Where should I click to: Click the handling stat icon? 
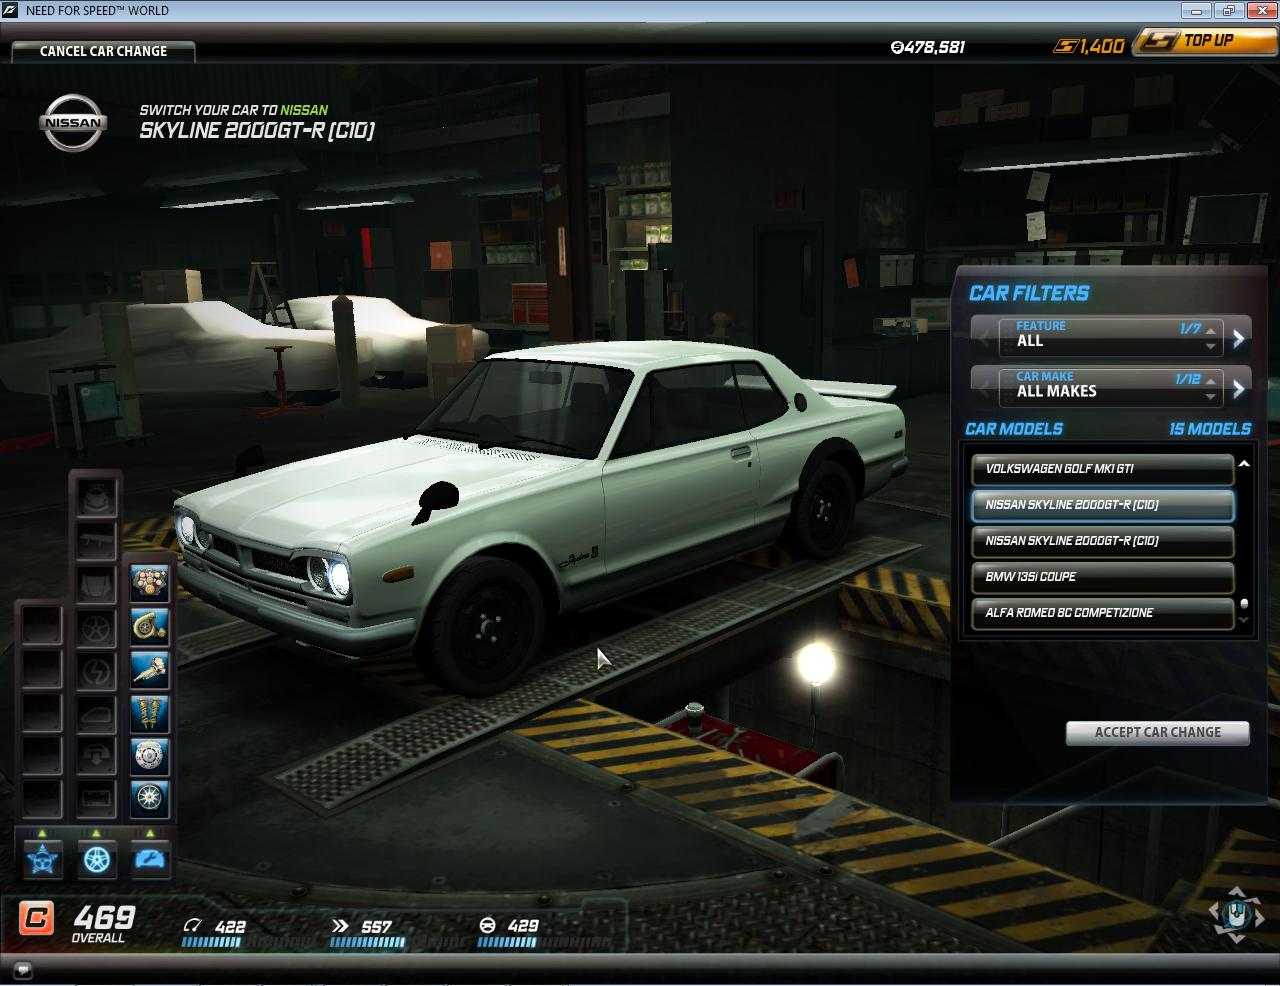coord(488,926)
